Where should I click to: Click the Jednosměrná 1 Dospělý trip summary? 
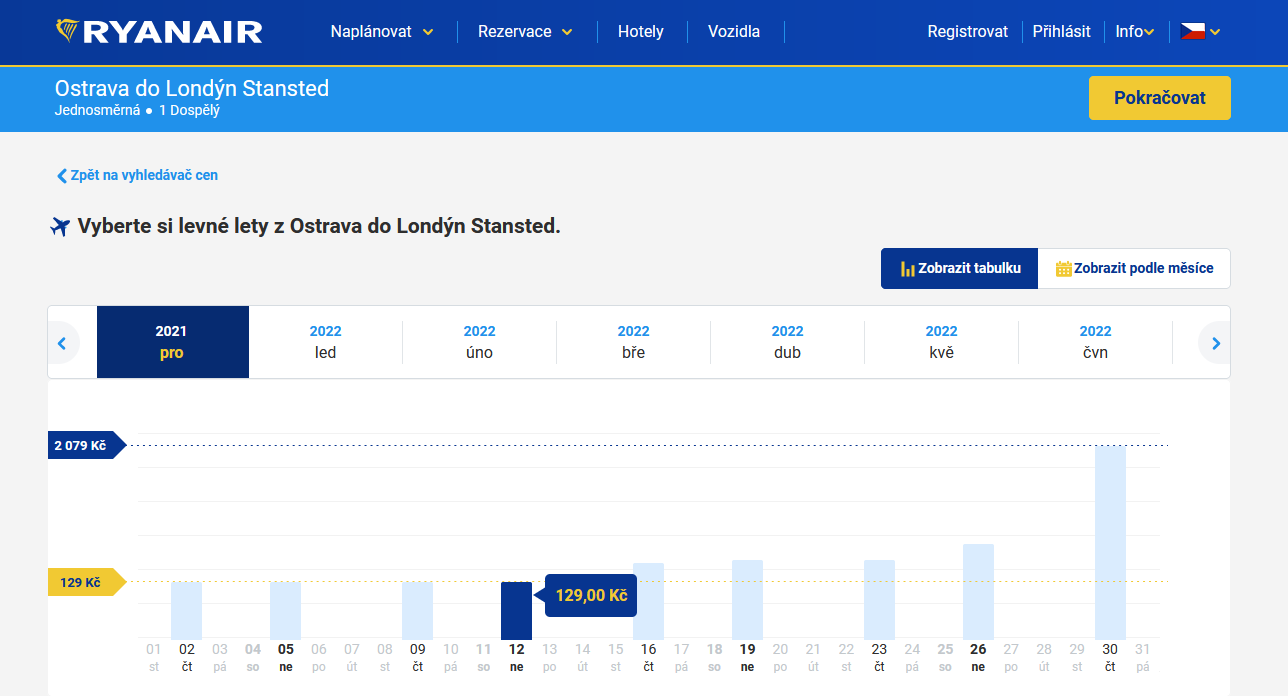(137, 110)
